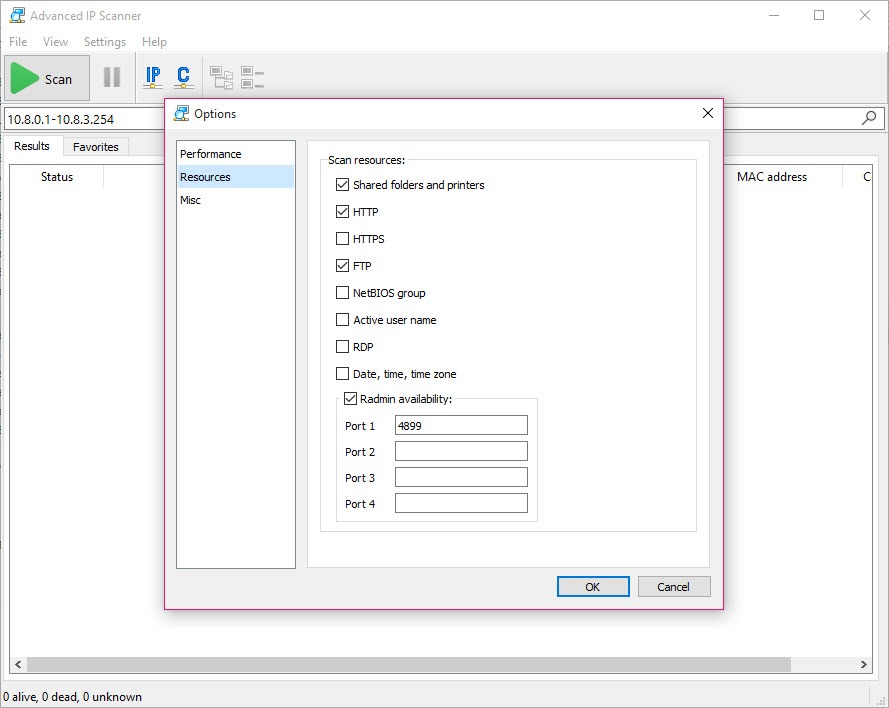The height and width of the screenshot is (708, 889).
Task: Click the Advanced IP Scanner title icon
Action: pos(17,15)
